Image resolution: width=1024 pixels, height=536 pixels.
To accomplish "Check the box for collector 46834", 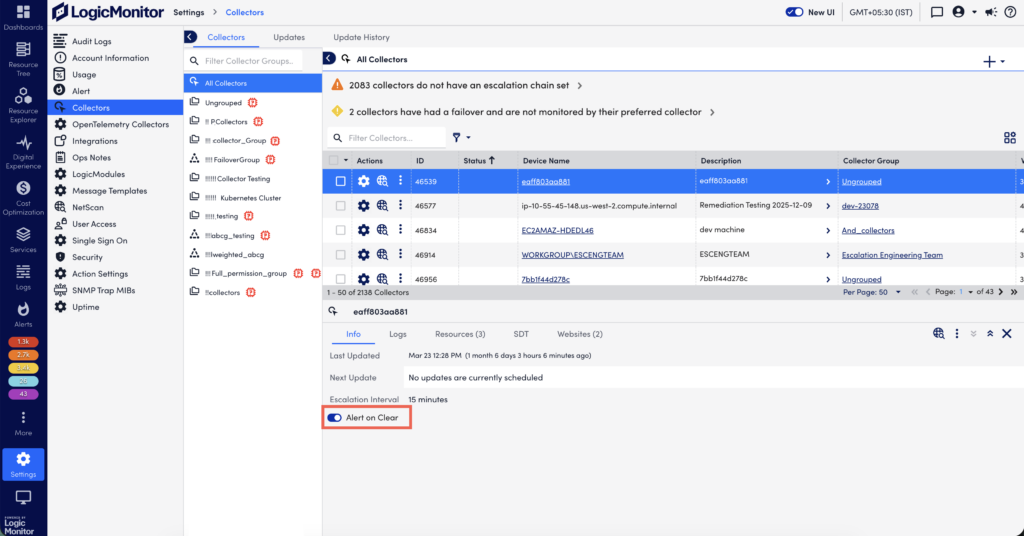I will [x=340, y=230].
